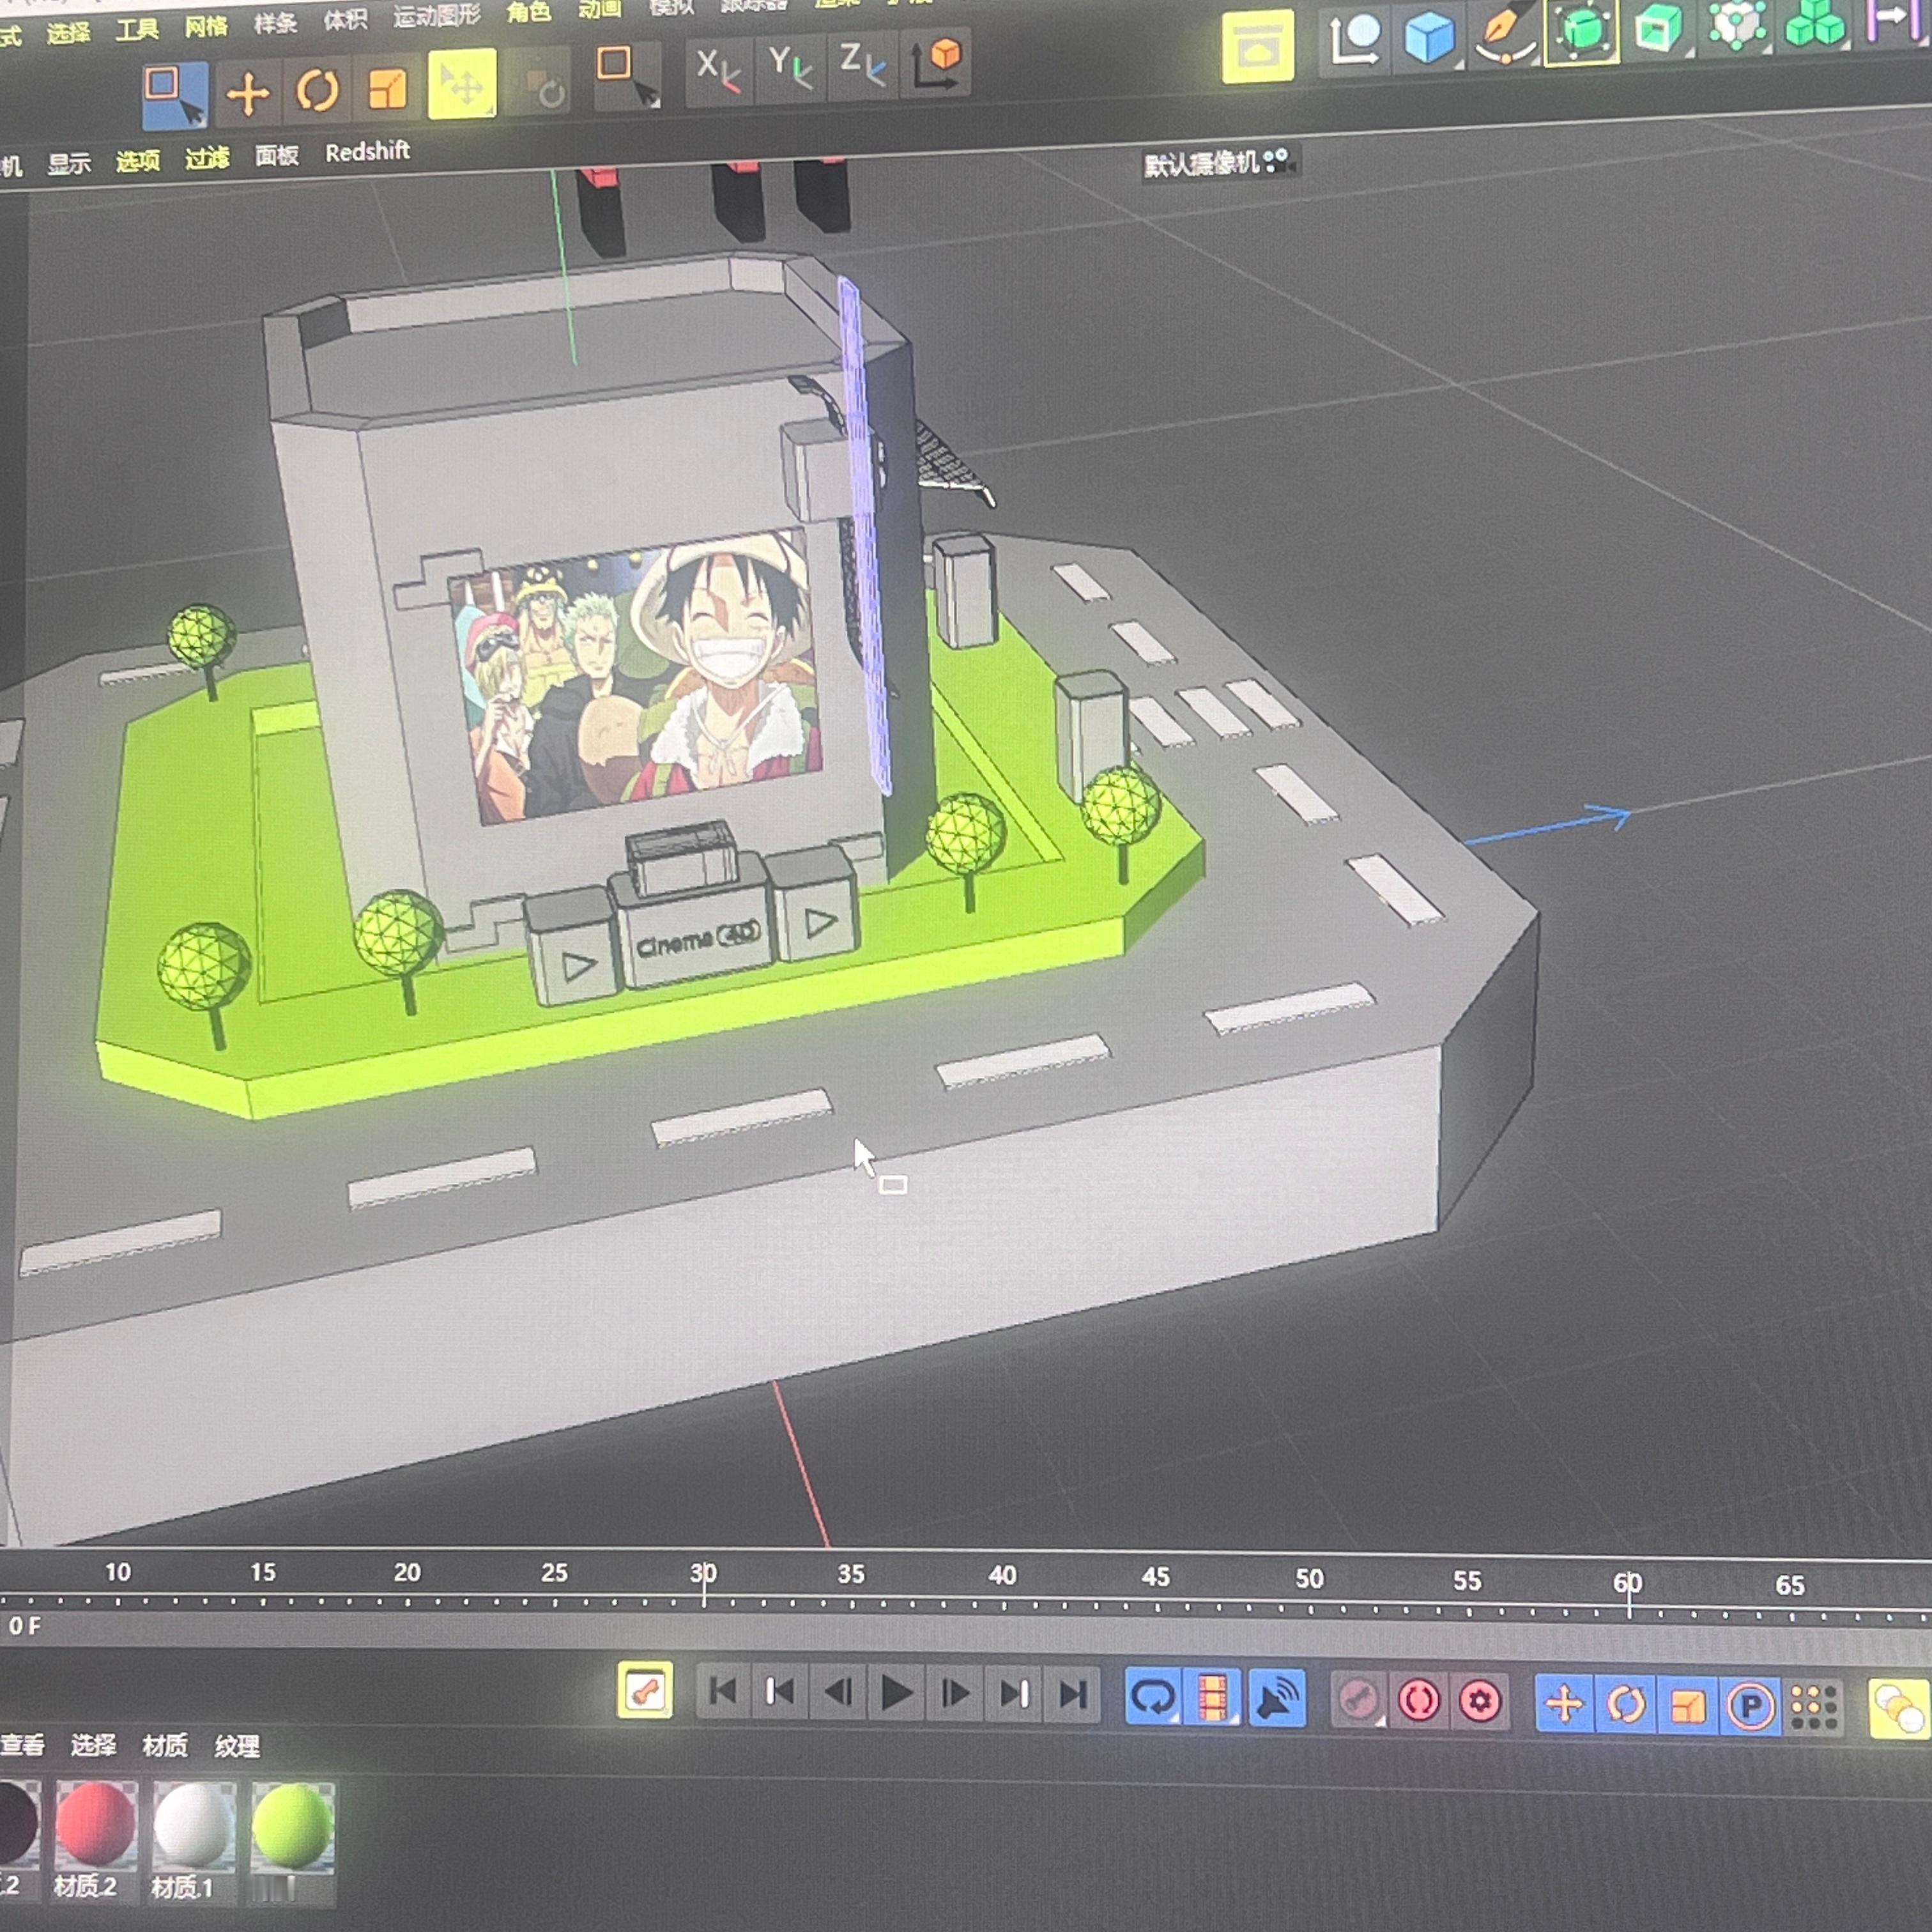Open the 工具 menu
The image size is (1932, 1932).
137,30
